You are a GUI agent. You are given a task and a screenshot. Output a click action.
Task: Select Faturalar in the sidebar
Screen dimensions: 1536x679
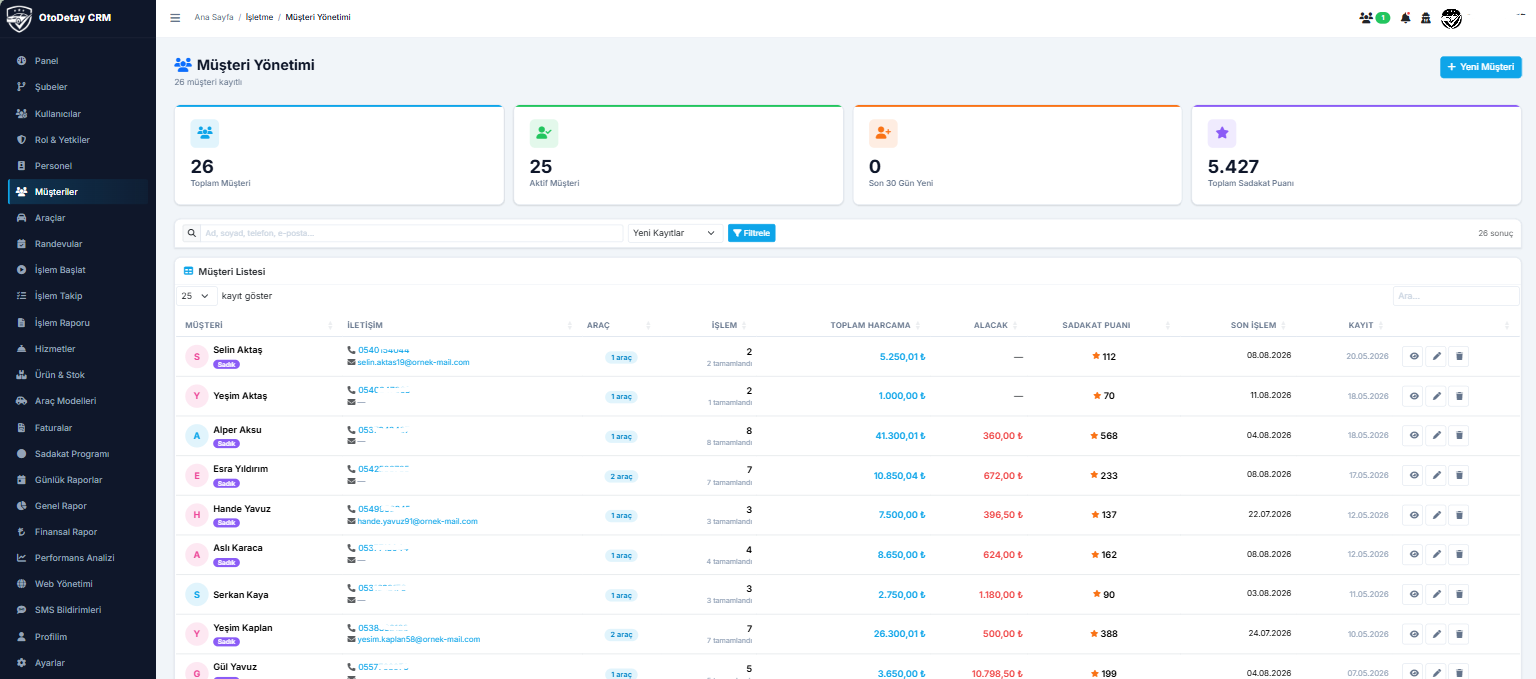tap(78, 427)
